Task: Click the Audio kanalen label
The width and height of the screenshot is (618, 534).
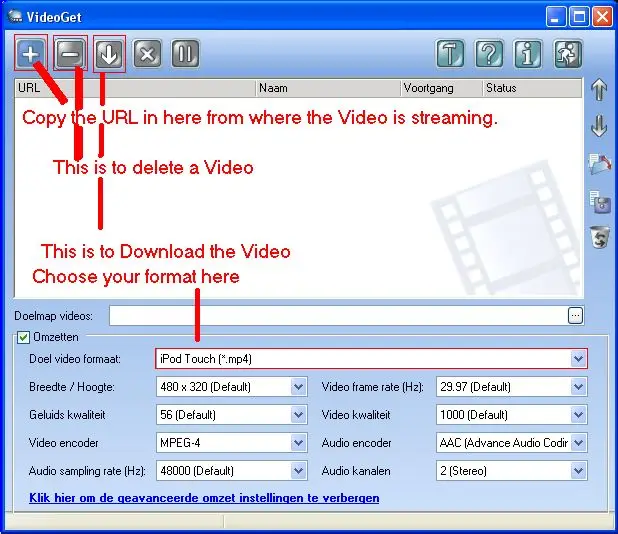Action: point(356,471)
